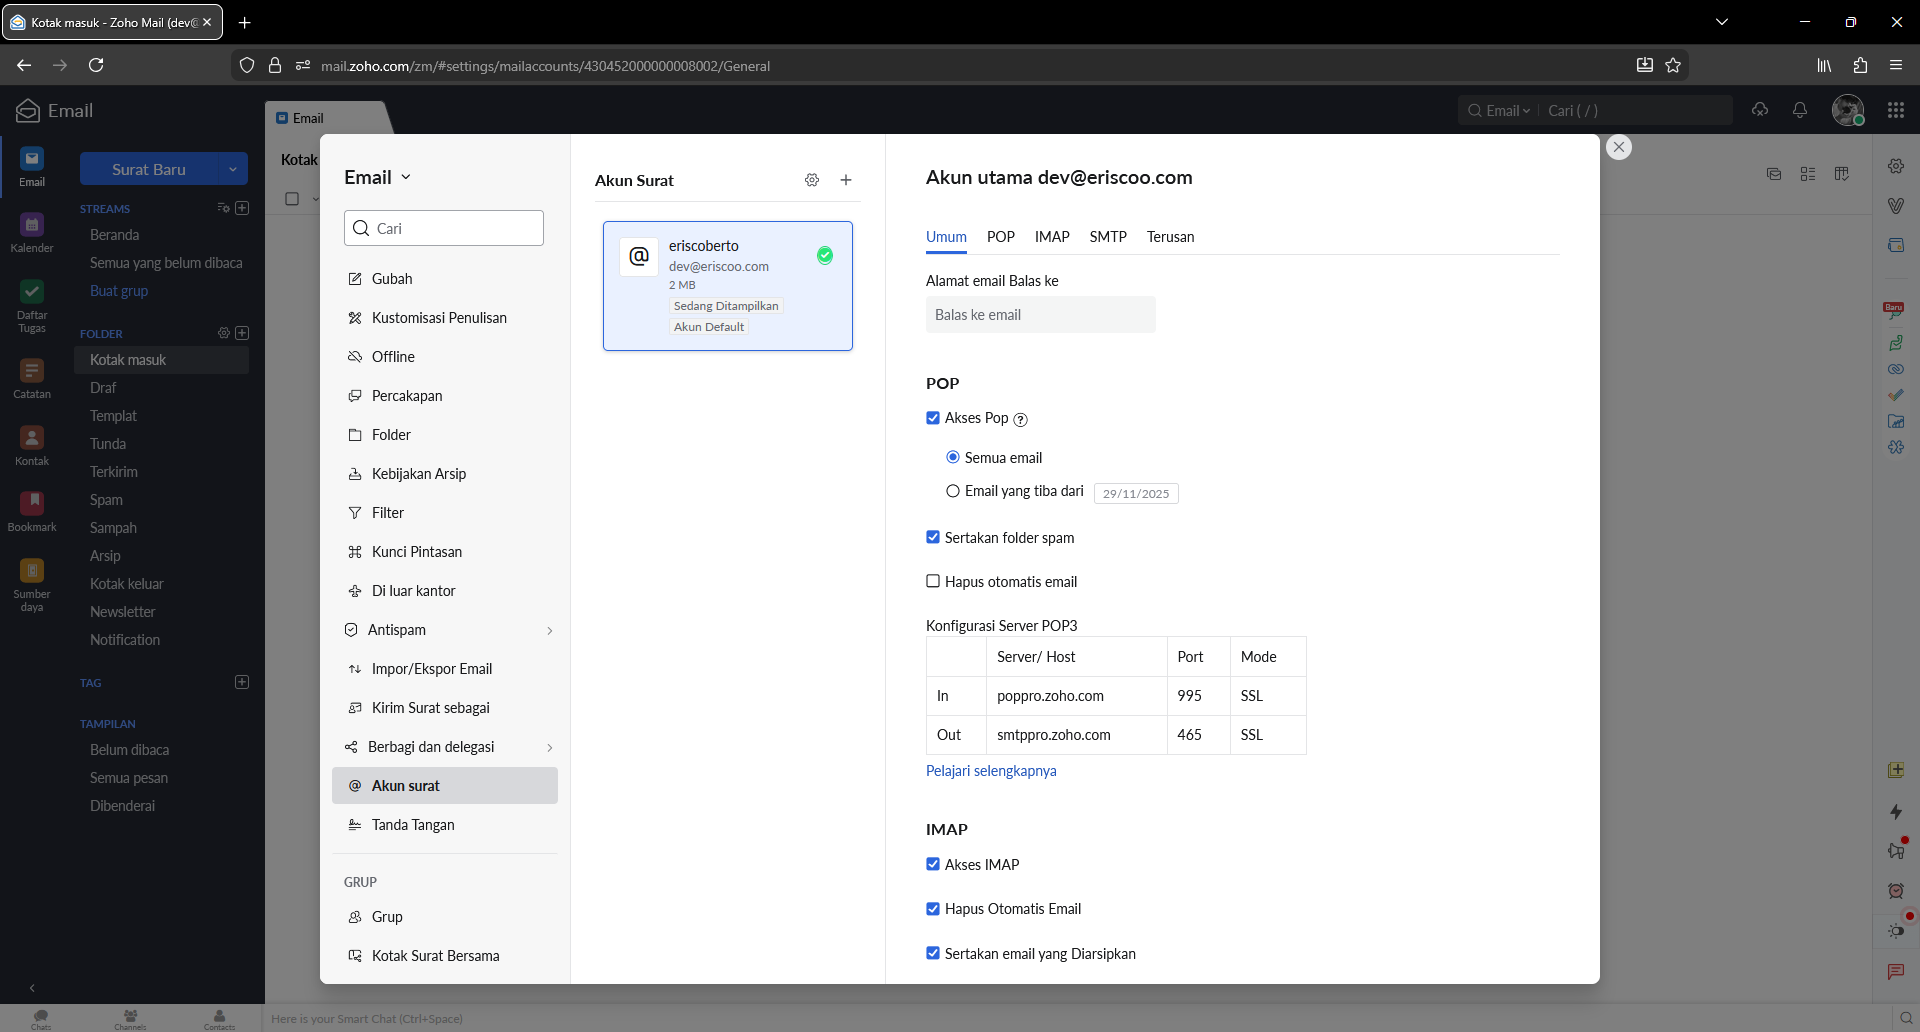Image resolution: width=1920 pixels, height=1032 pixels.
Task: Click the plus icon to add mail account
Action: (x=846, y=180)
